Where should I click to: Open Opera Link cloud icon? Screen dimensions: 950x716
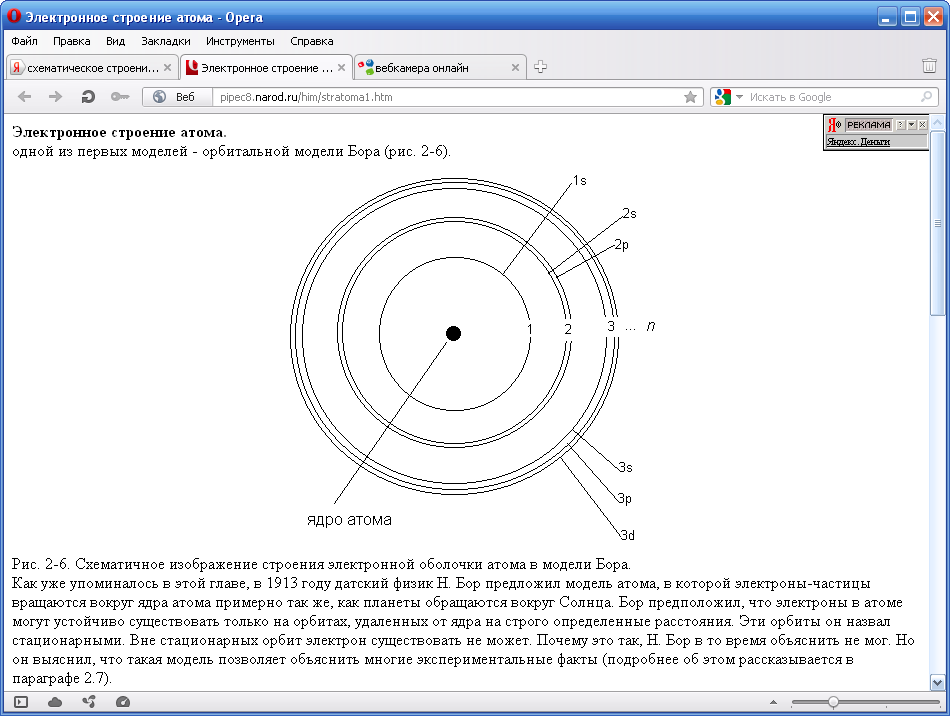pos(55,702)
